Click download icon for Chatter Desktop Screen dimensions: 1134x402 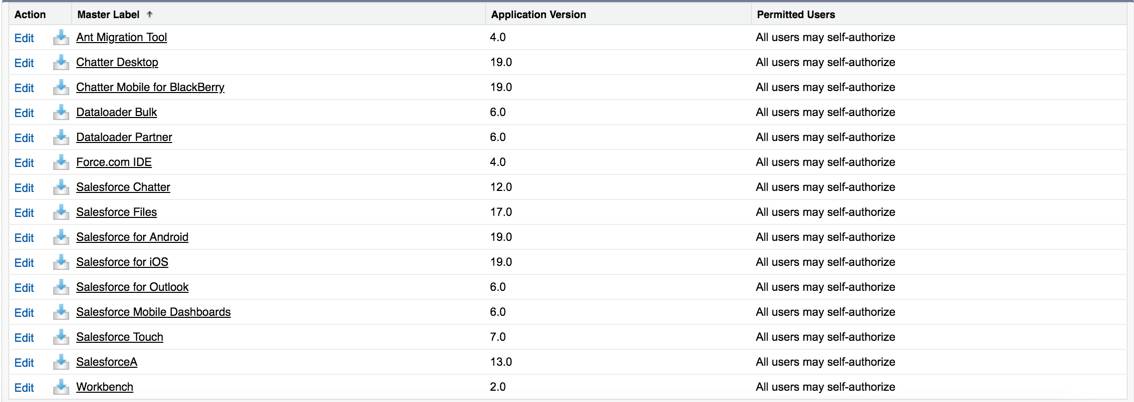(61, 62)
